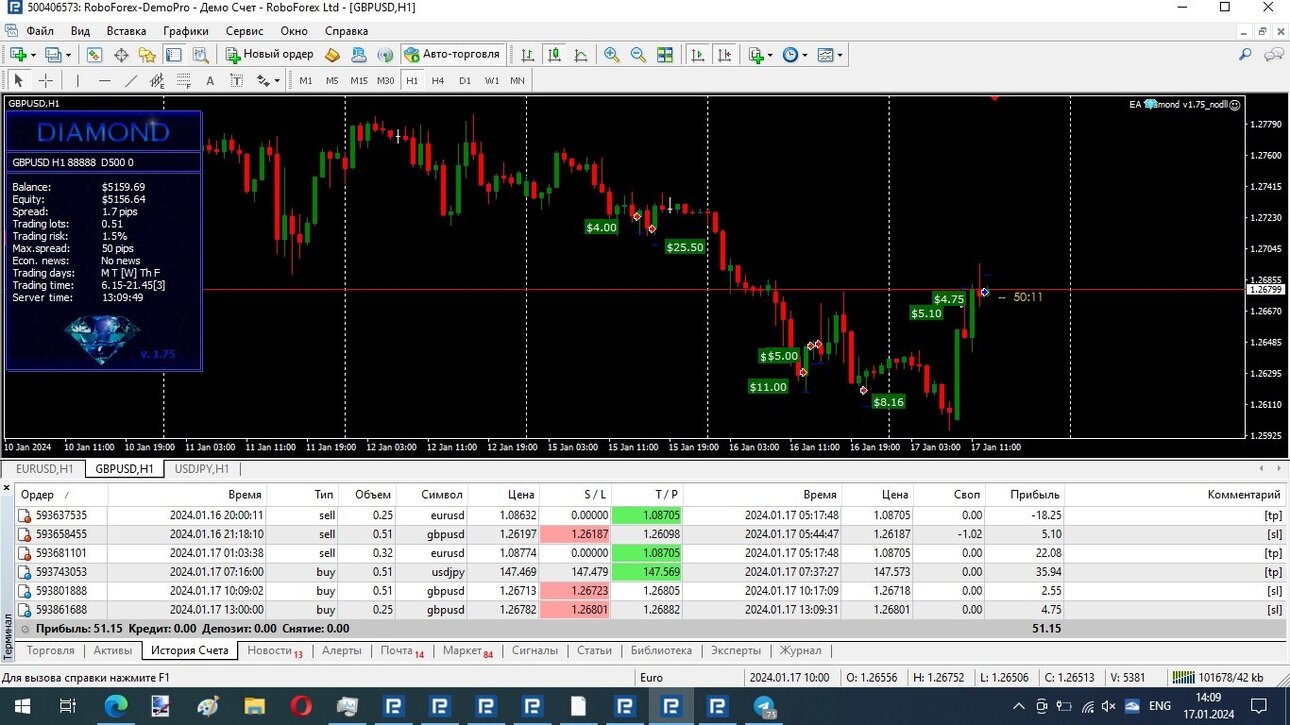Image resolution: width=1290 pixels, height=725 pixels.
Task: Open the Журнал terminal tab
Action: click(800, 650)
